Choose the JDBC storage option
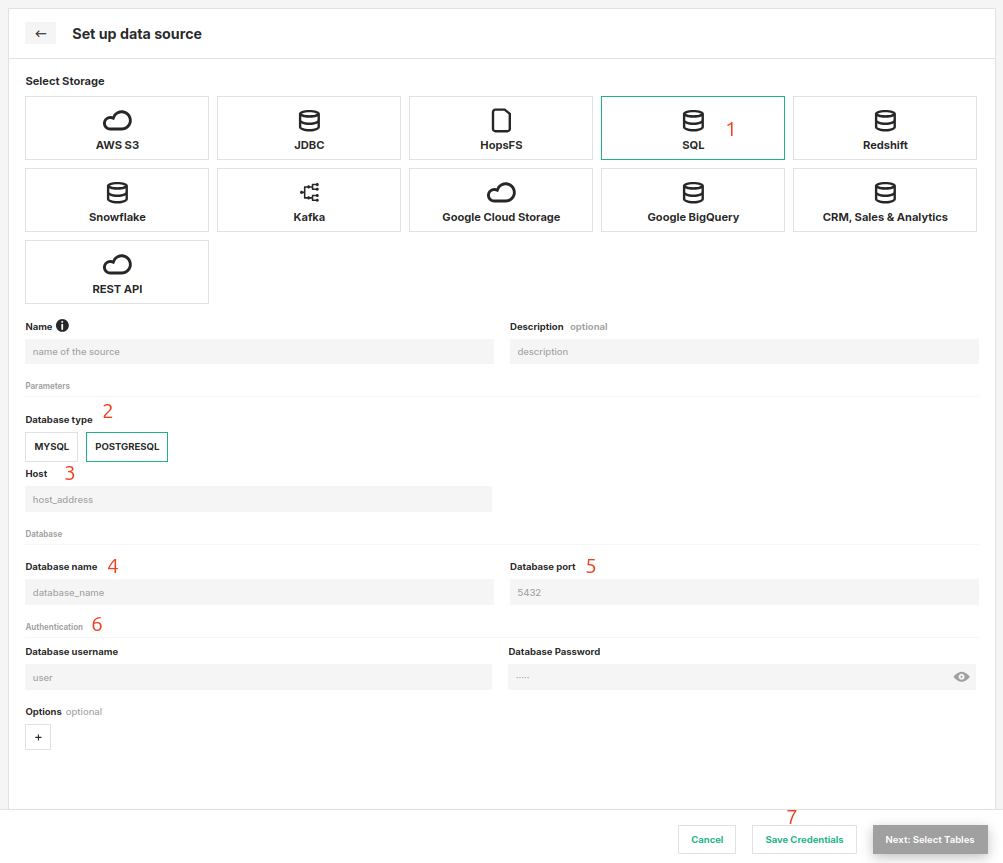This screenshot has width=1003, height=863. pos(309,128)
